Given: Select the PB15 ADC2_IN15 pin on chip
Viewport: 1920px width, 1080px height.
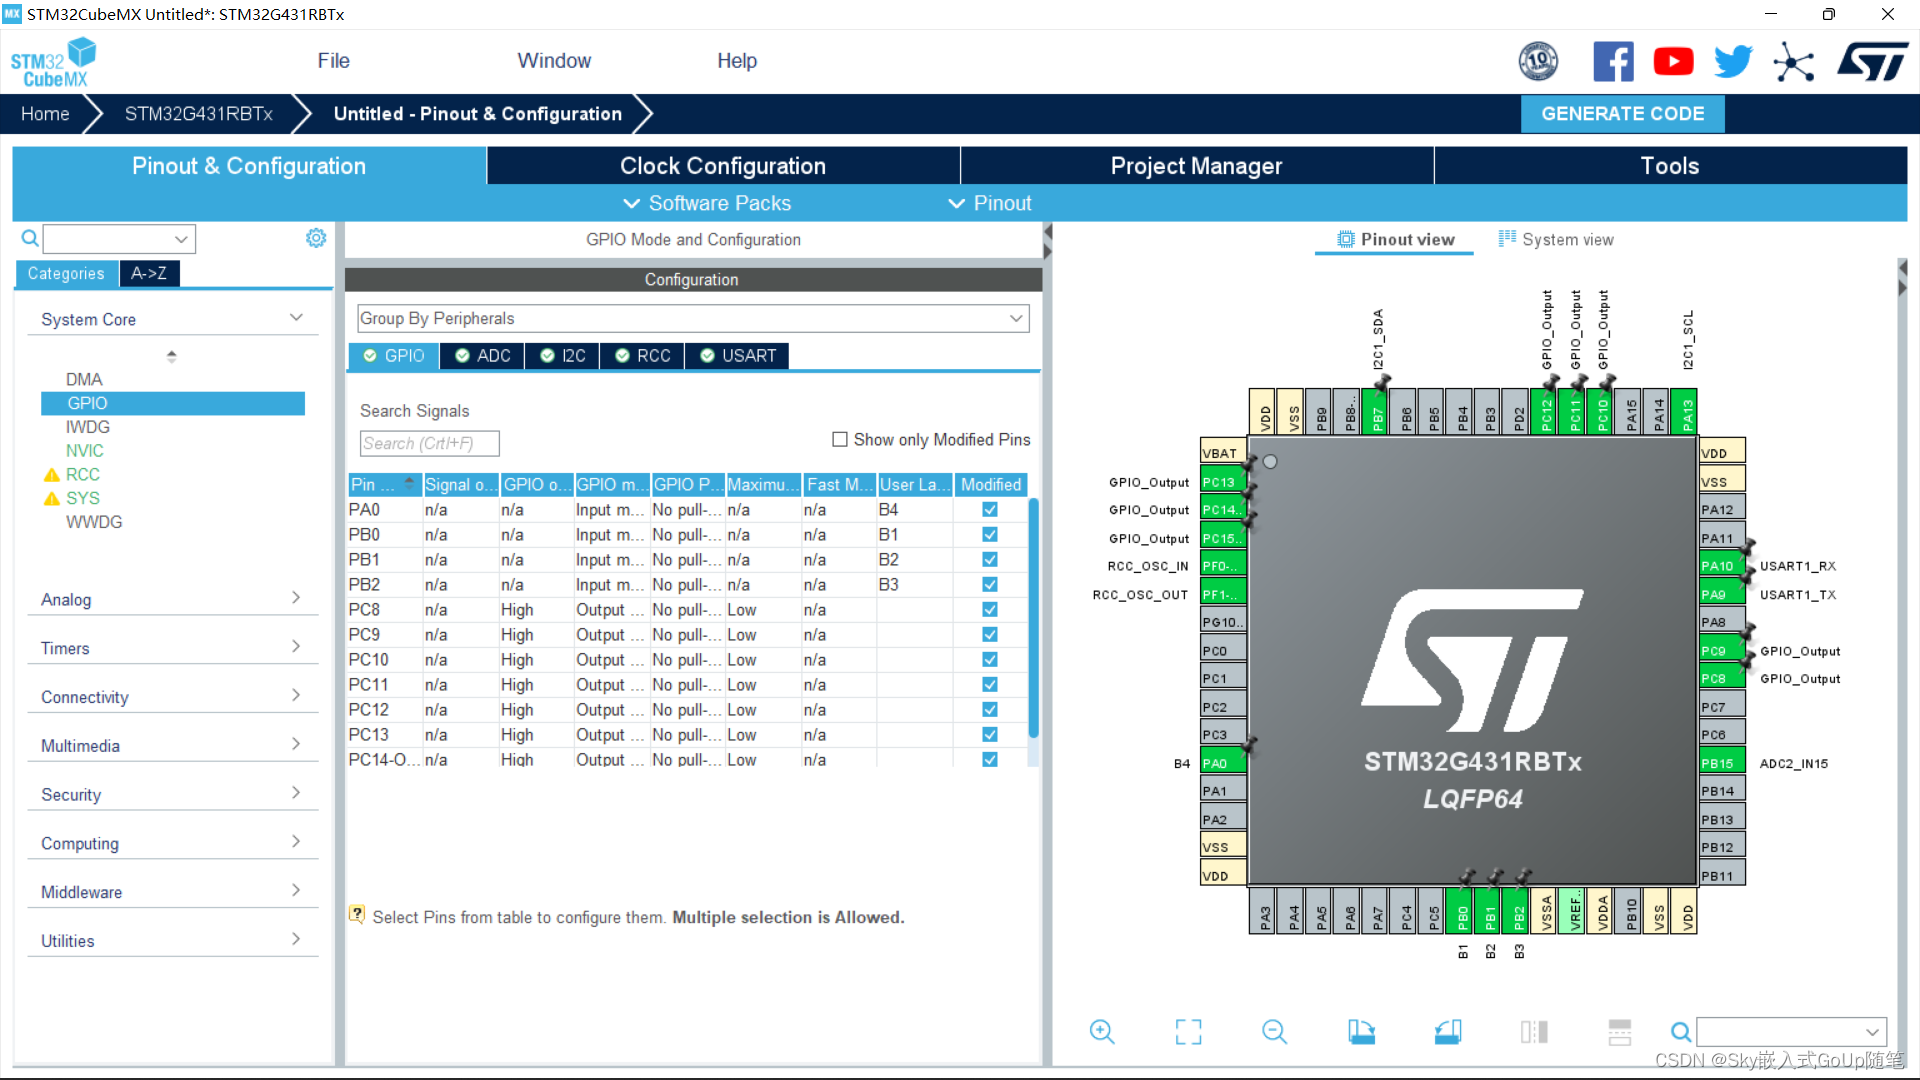Looking at the screenshot, I should pyautogui.click(x=1722, y=763).
